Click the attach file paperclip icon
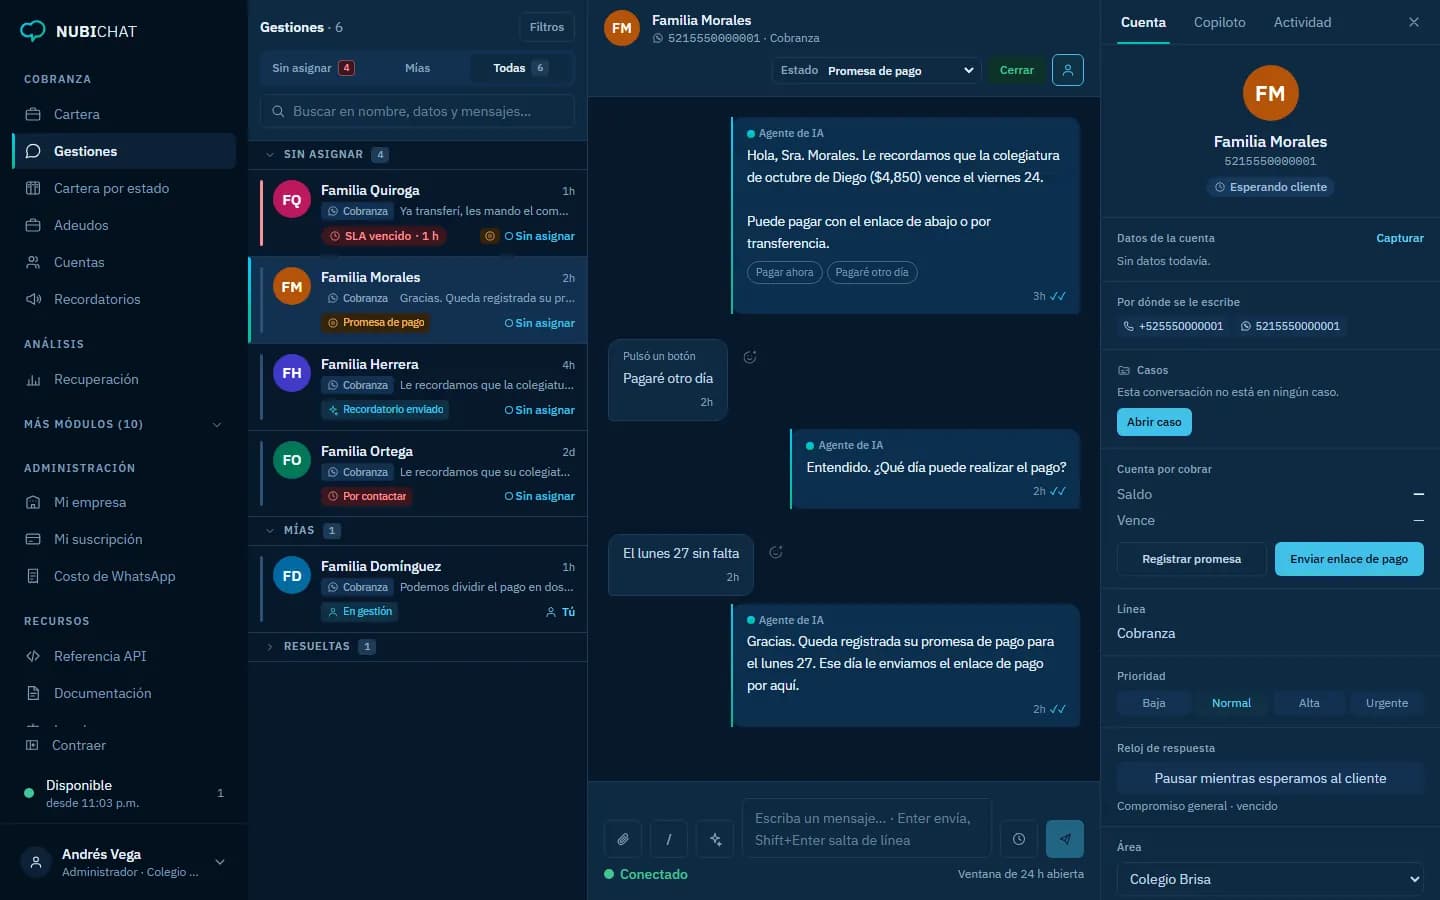1440x900 pixels. click(622, 839)
